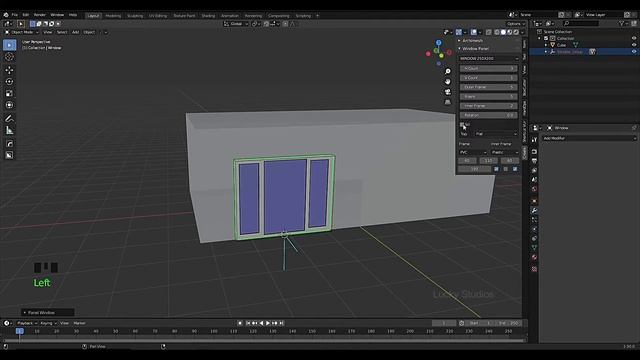Click the zoom view magnifier icon
Screen dimensions: 640x360
click(x=448, y=71)
